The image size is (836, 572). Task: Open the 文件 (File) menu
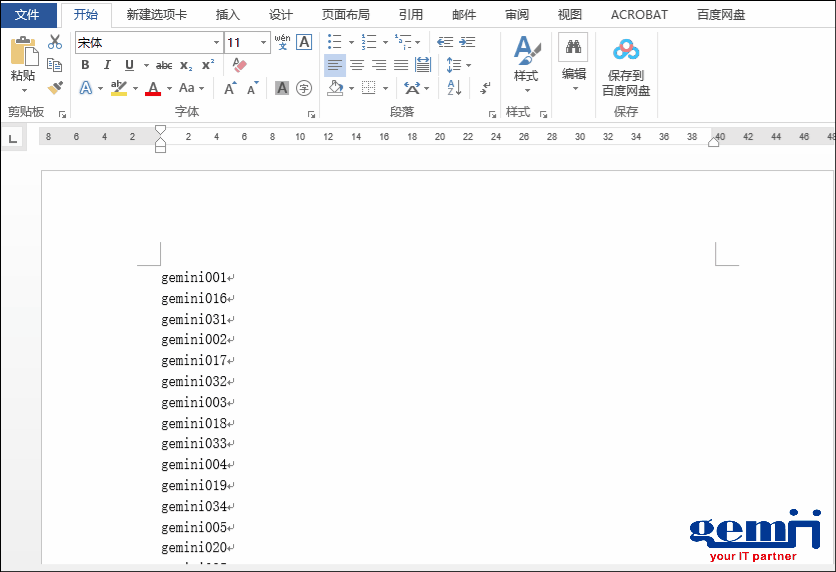[x=27, y=15]
